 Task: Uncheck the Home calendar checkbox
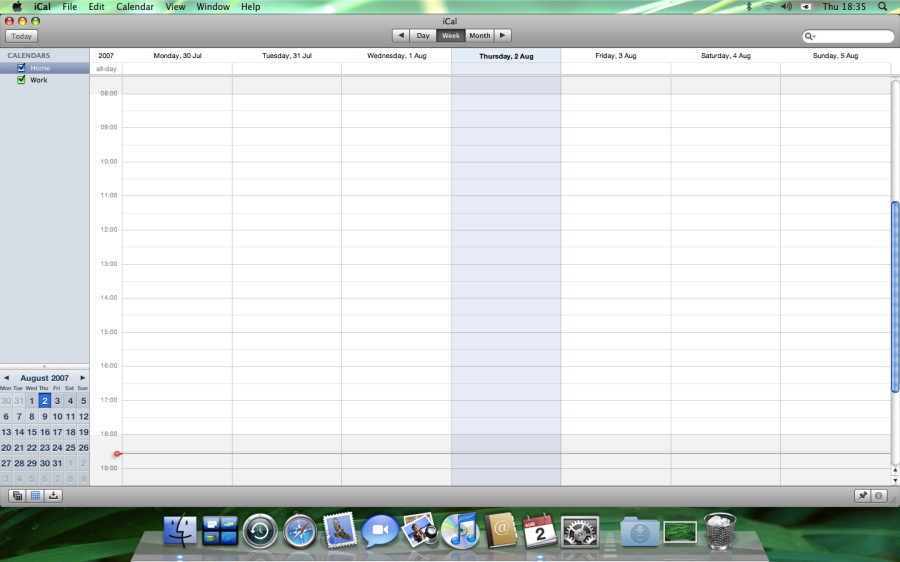click(x=21, y=68)
